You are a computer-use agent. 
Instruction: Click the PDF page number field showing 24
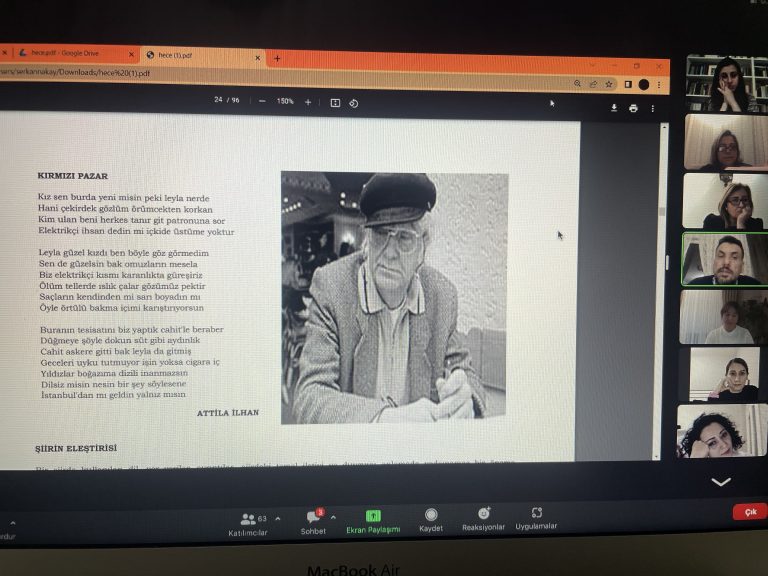[x=218, y=99]
